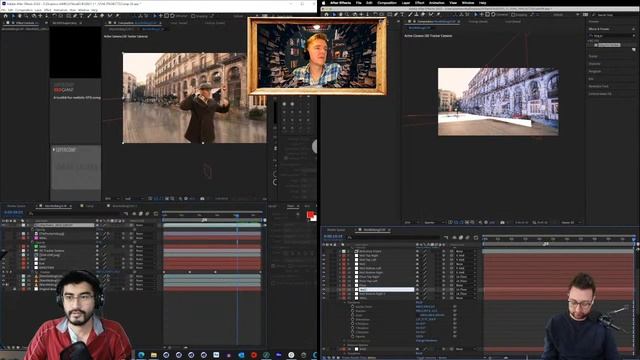Click the time navigator bar in right timeline
Image resolution: width=640 pixels, height=360 pixels.
point(559,236)
